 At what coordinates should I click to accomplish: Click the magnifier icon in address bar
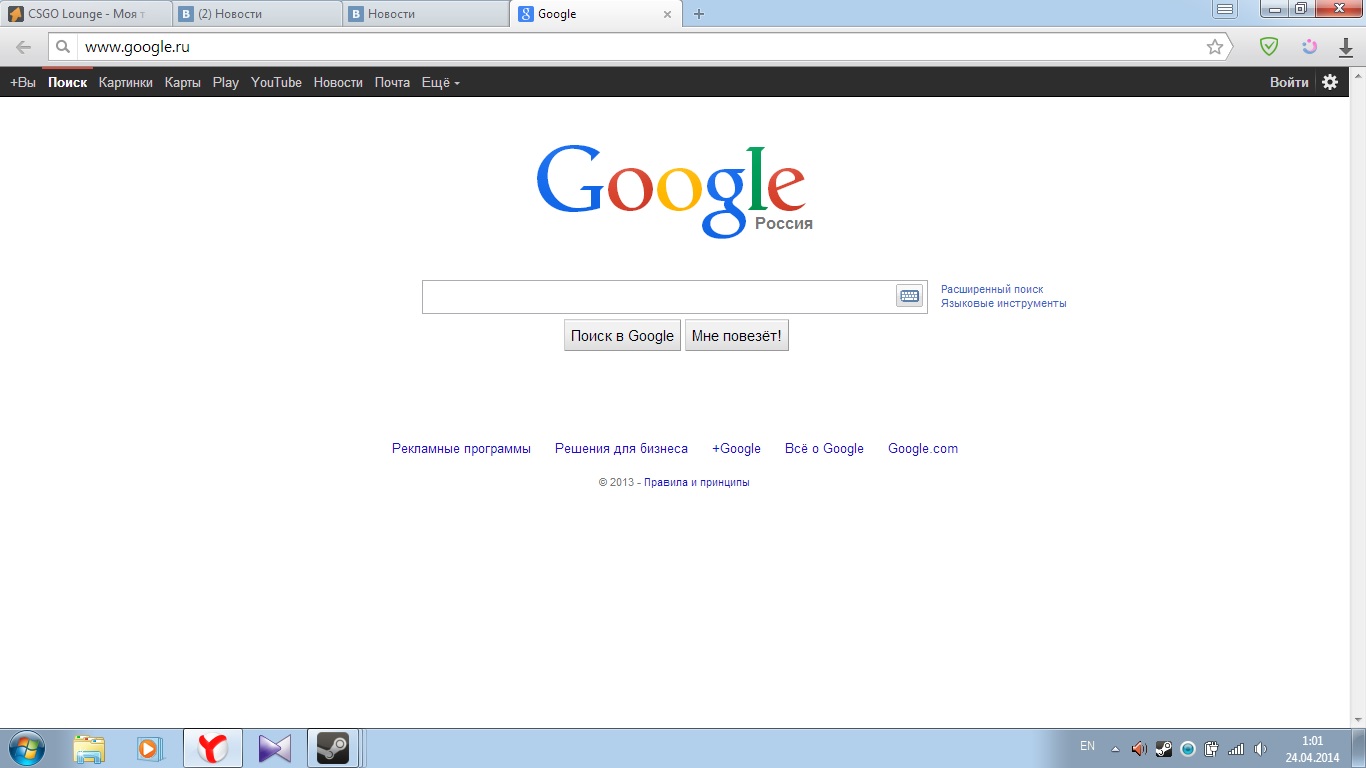tap(63, 47)
